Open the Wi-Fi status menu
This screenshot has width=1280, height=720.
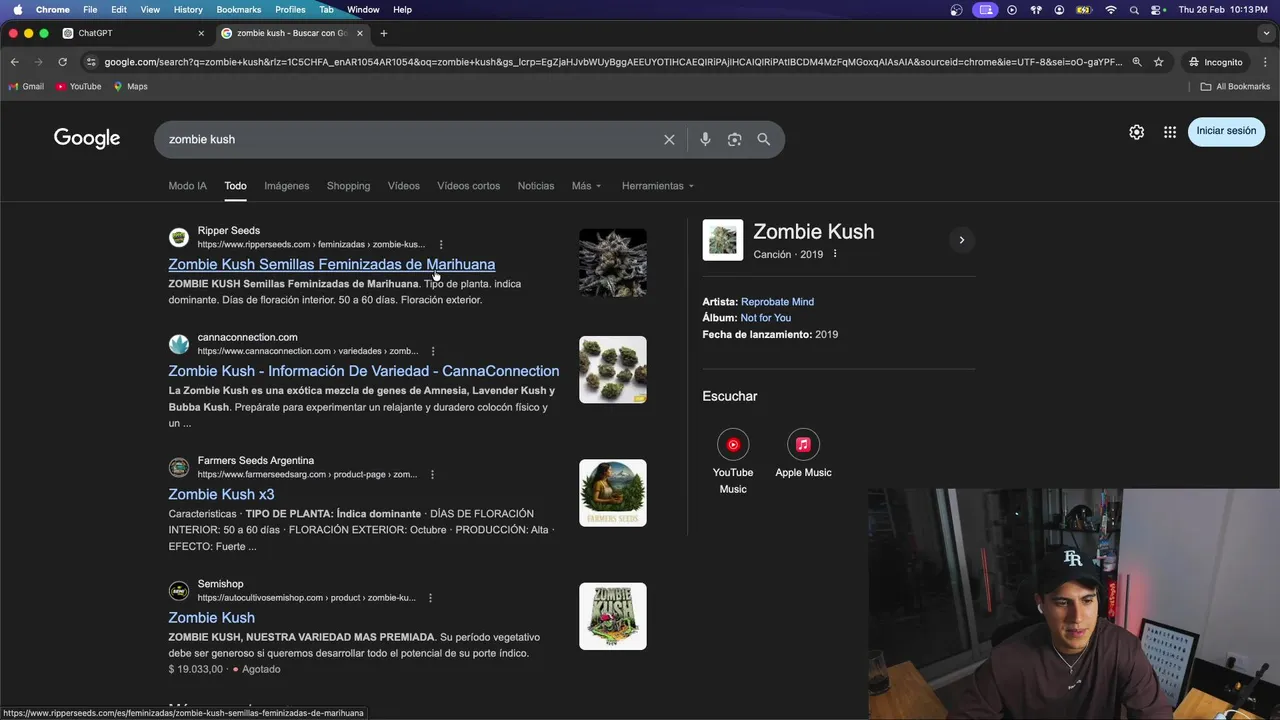pyautogui.click(x=1111, y=9)
